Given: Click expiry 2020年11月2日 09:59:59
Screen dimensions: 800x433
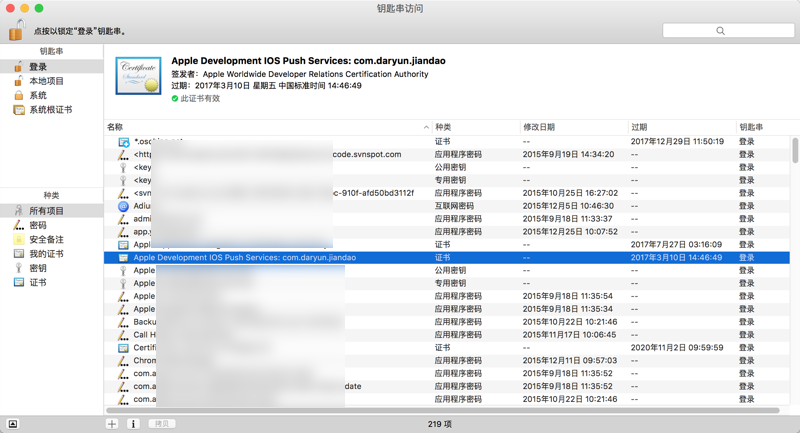Looking at the screenshot, I should point(677,348).
